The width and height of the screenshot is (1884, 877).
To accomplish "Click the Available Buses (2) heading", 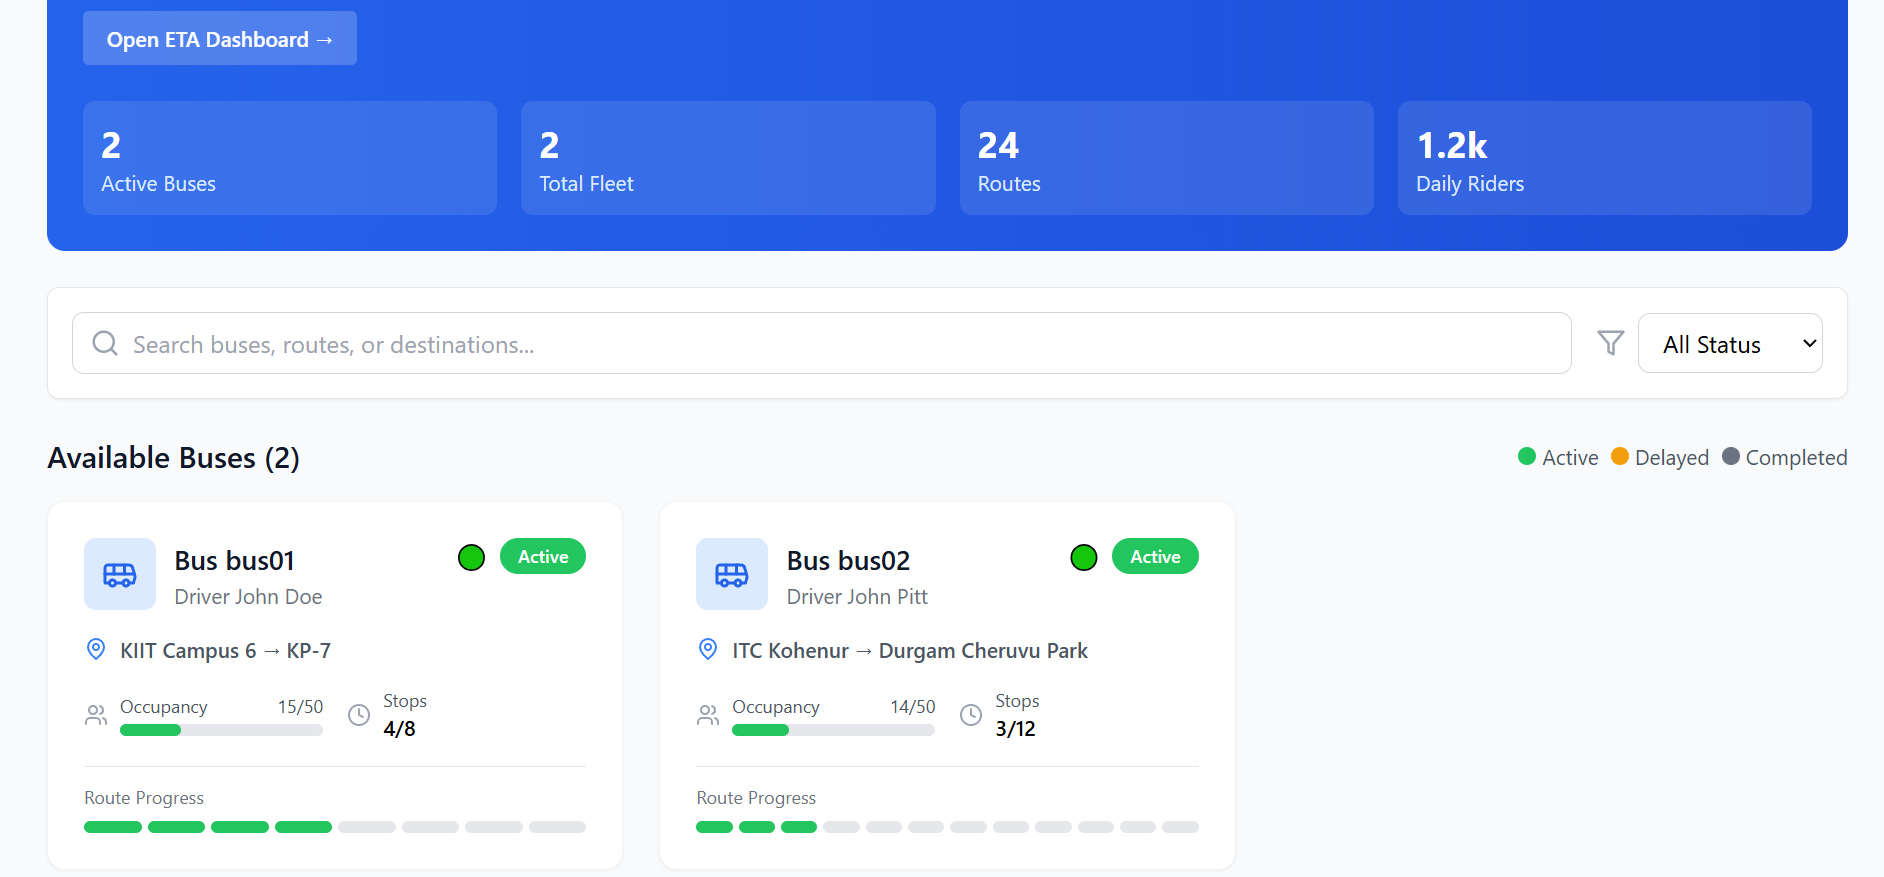I will click(x=174, y=458).
